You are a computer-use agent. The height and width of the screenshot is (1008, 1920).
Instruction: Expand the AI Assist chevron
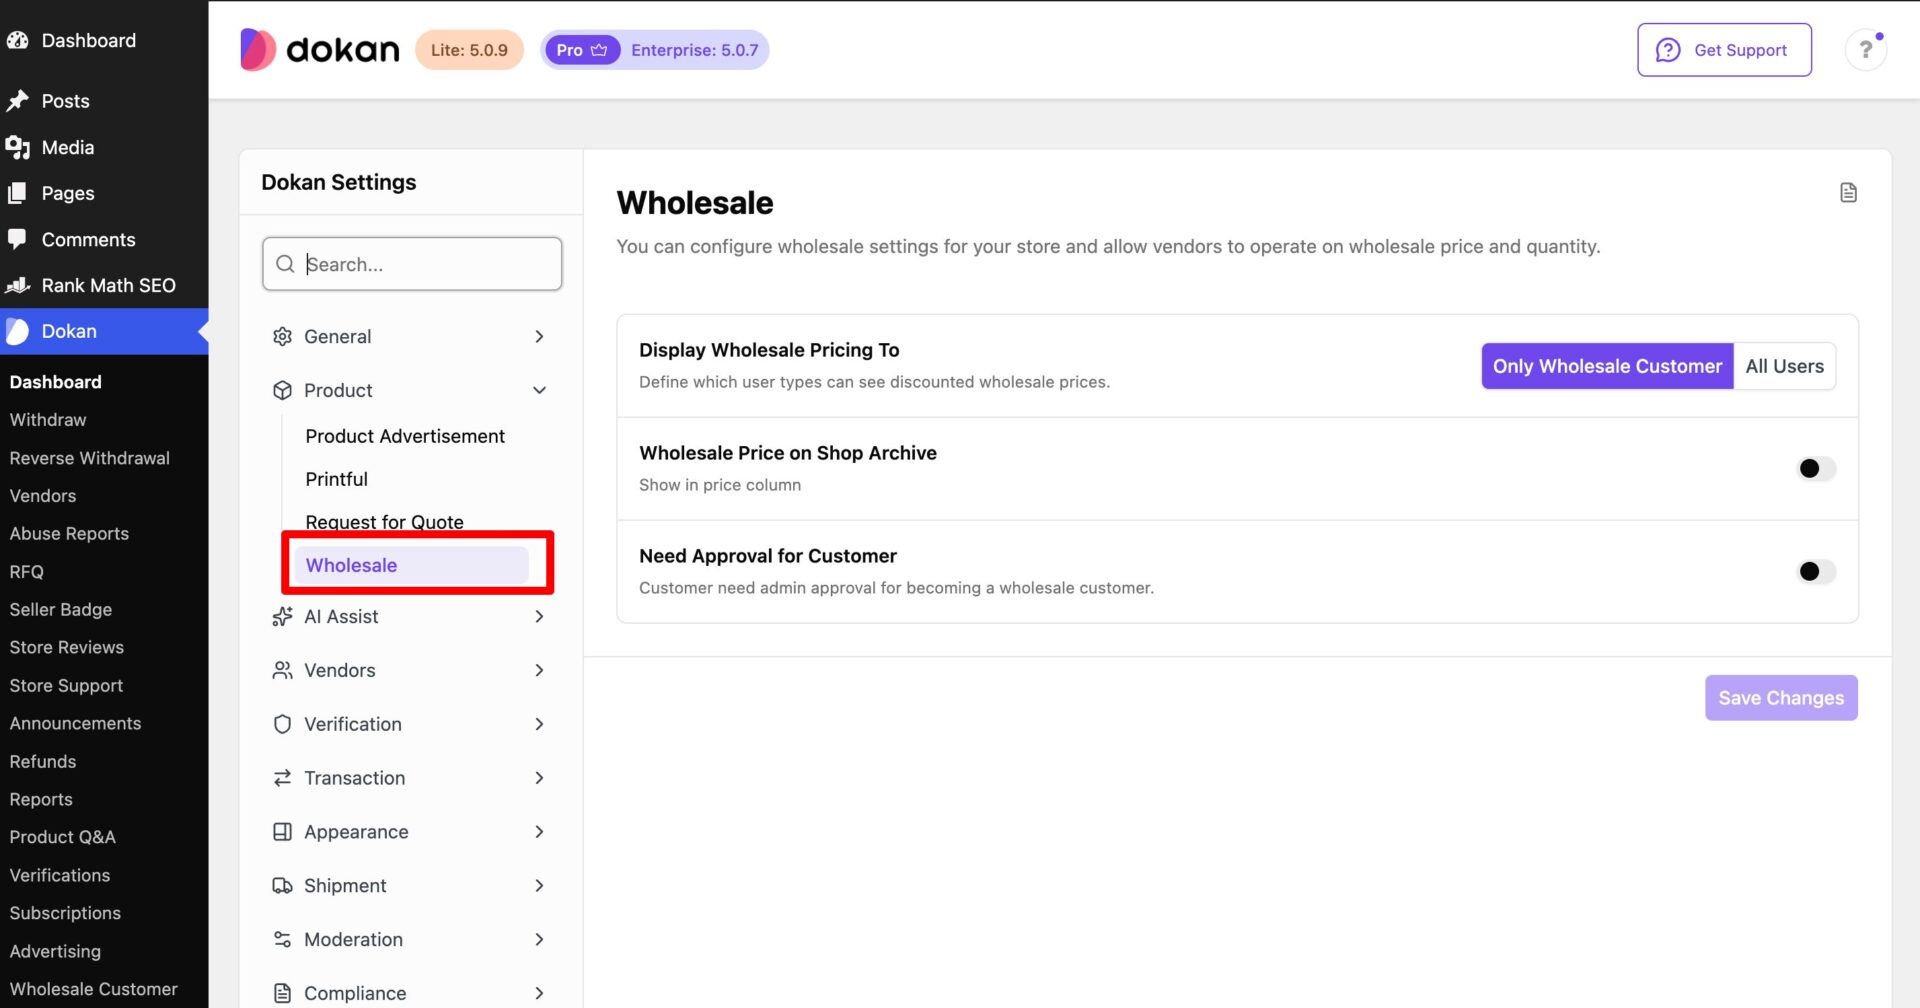coord(539,617)
